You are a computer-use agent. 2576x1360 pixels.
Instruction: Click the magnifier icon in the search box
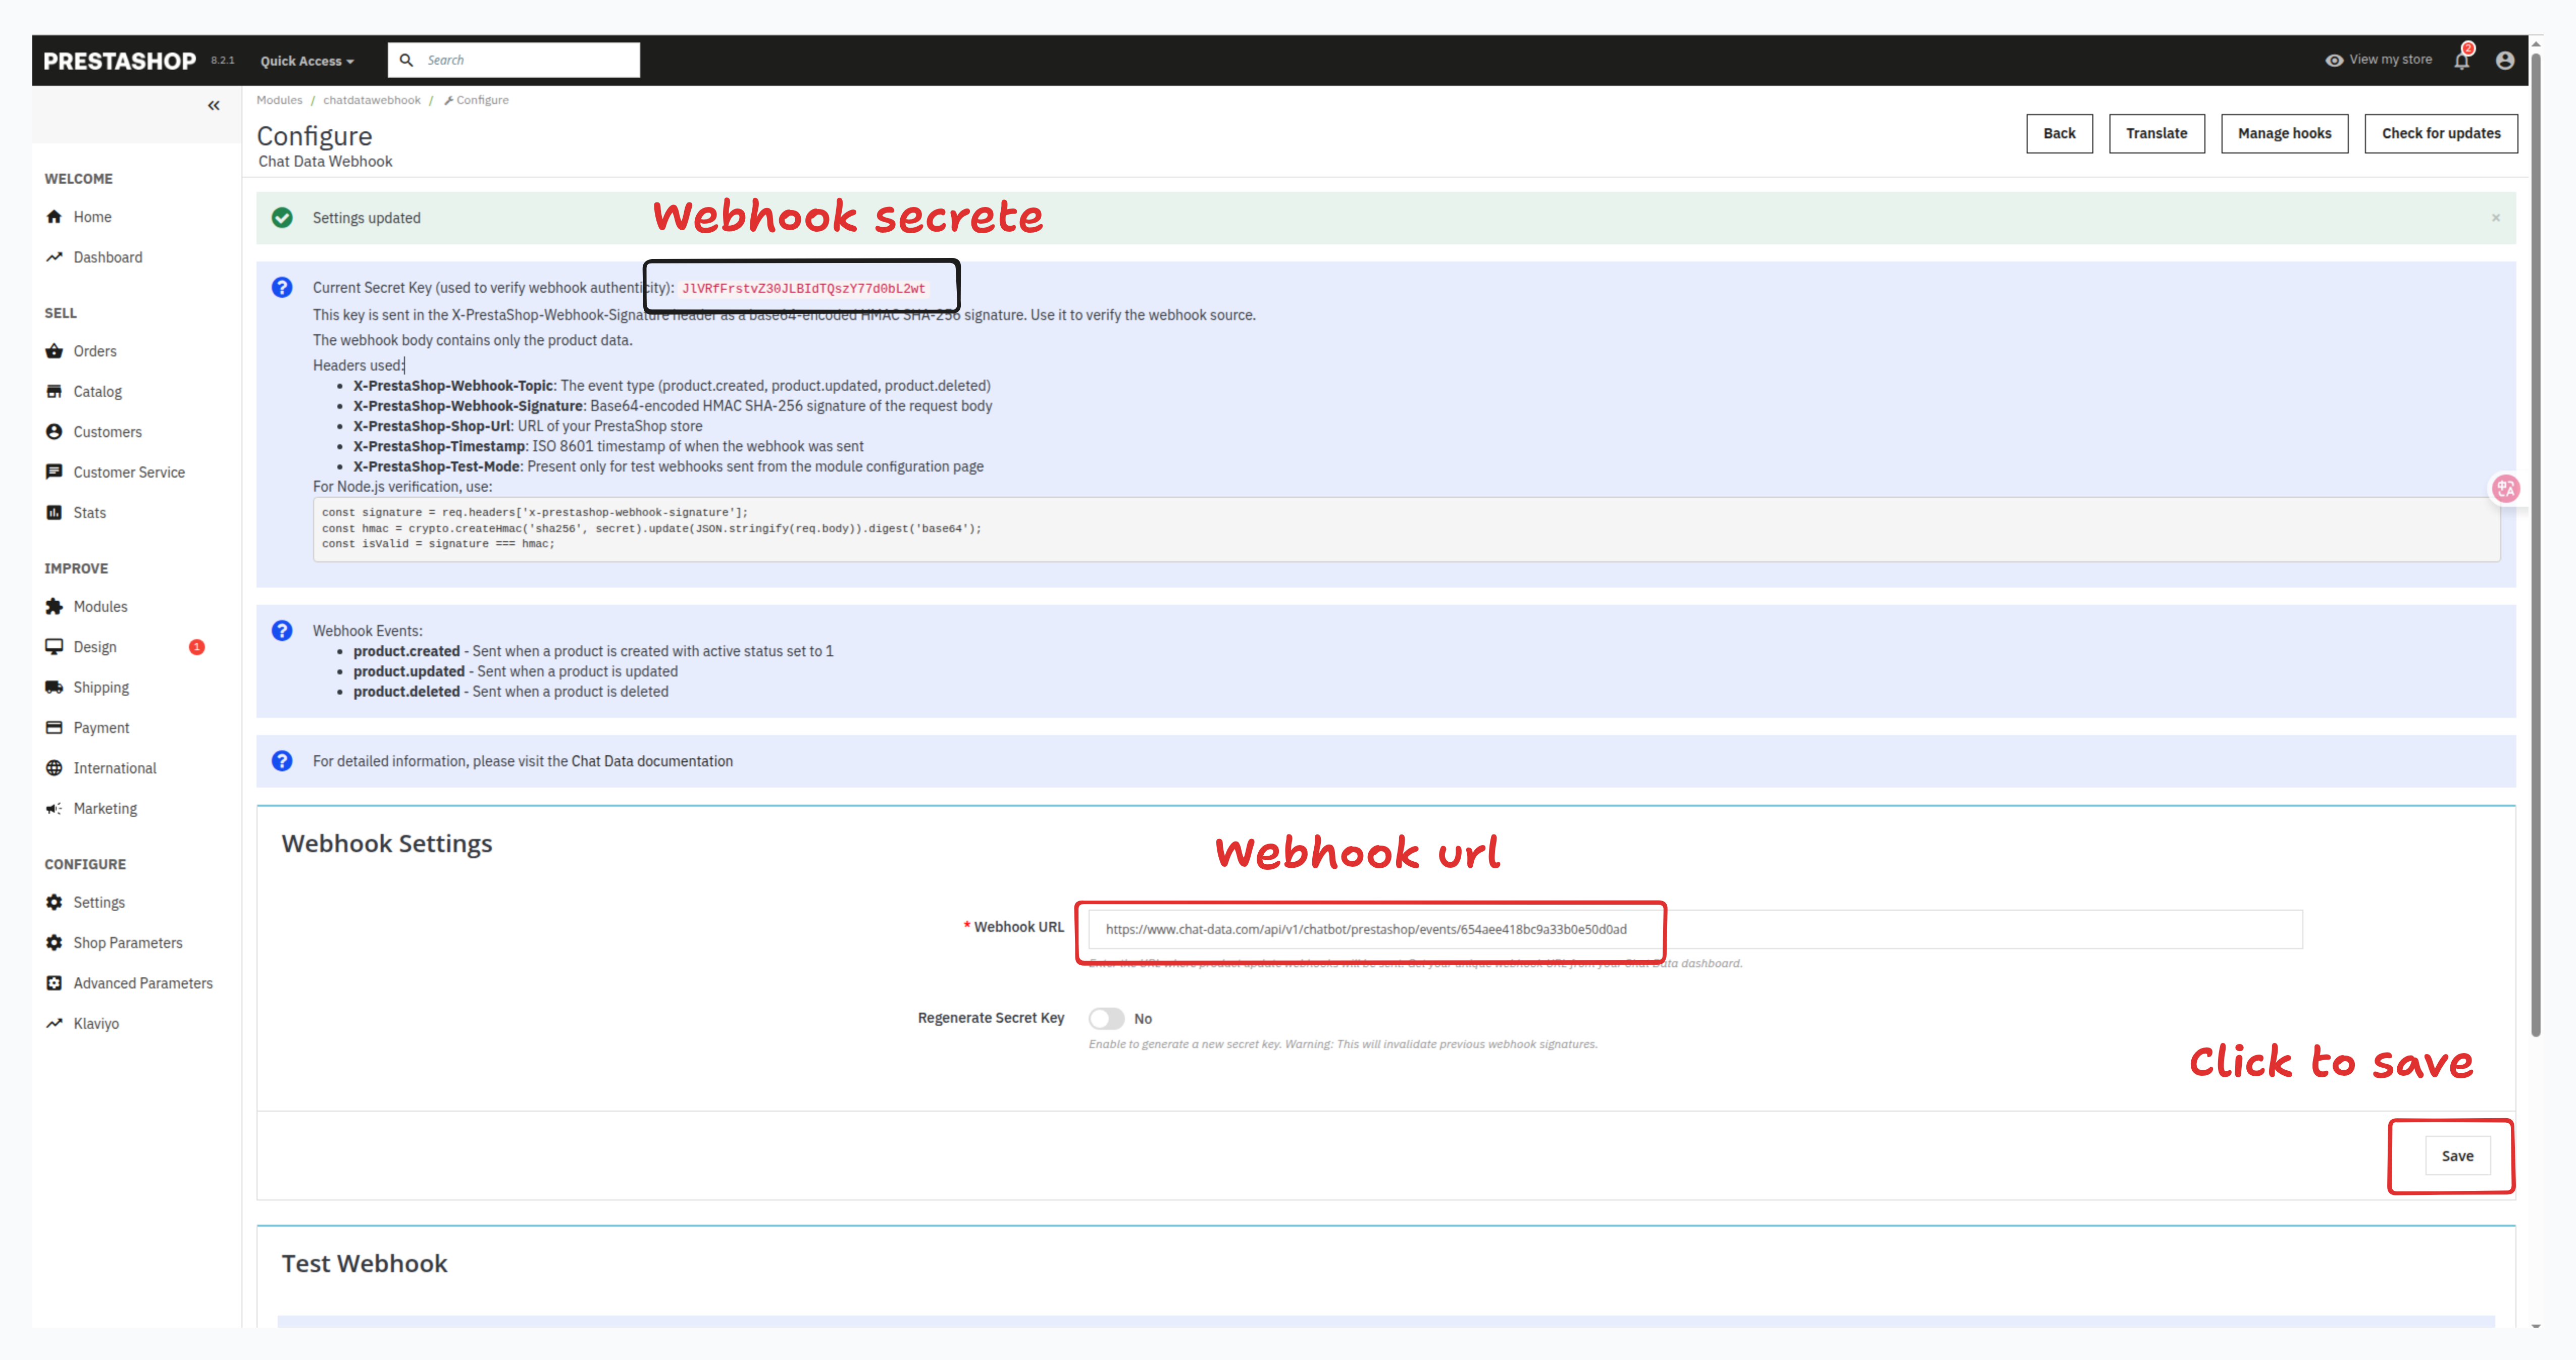coord(406,60)
